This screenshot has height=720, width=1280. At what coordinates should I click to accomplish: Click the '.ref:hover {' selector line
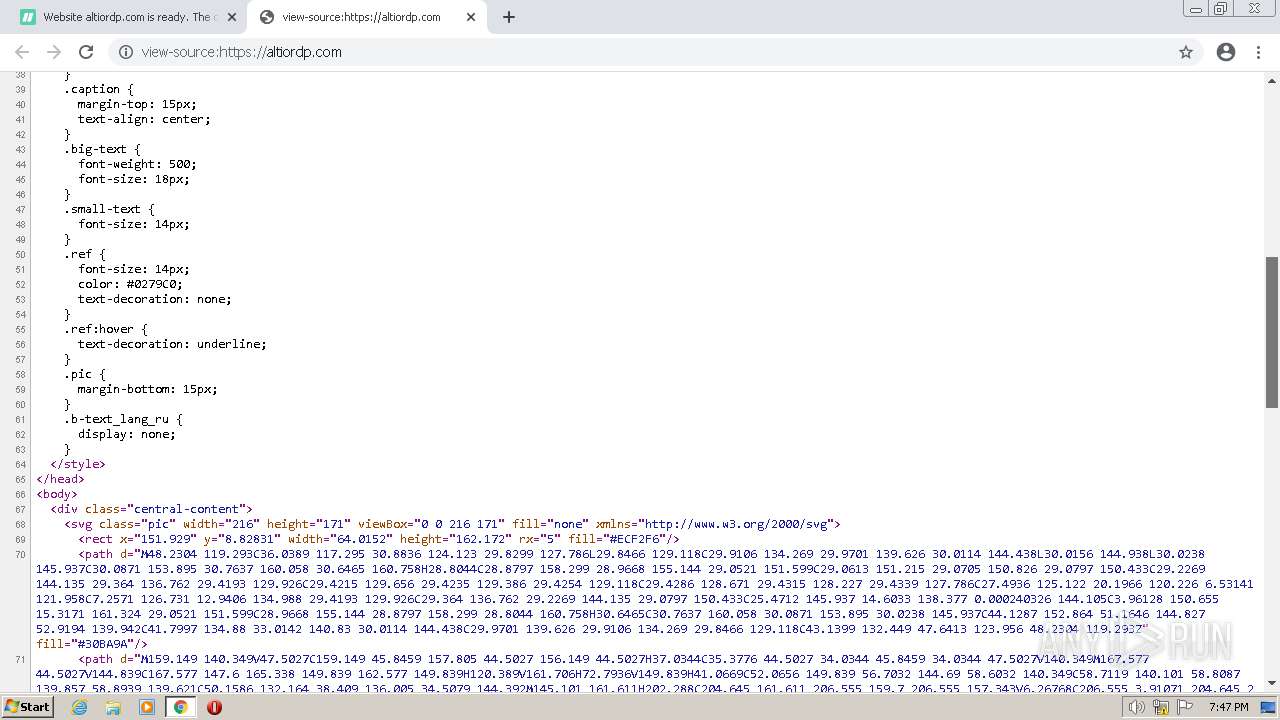point(105,329)
